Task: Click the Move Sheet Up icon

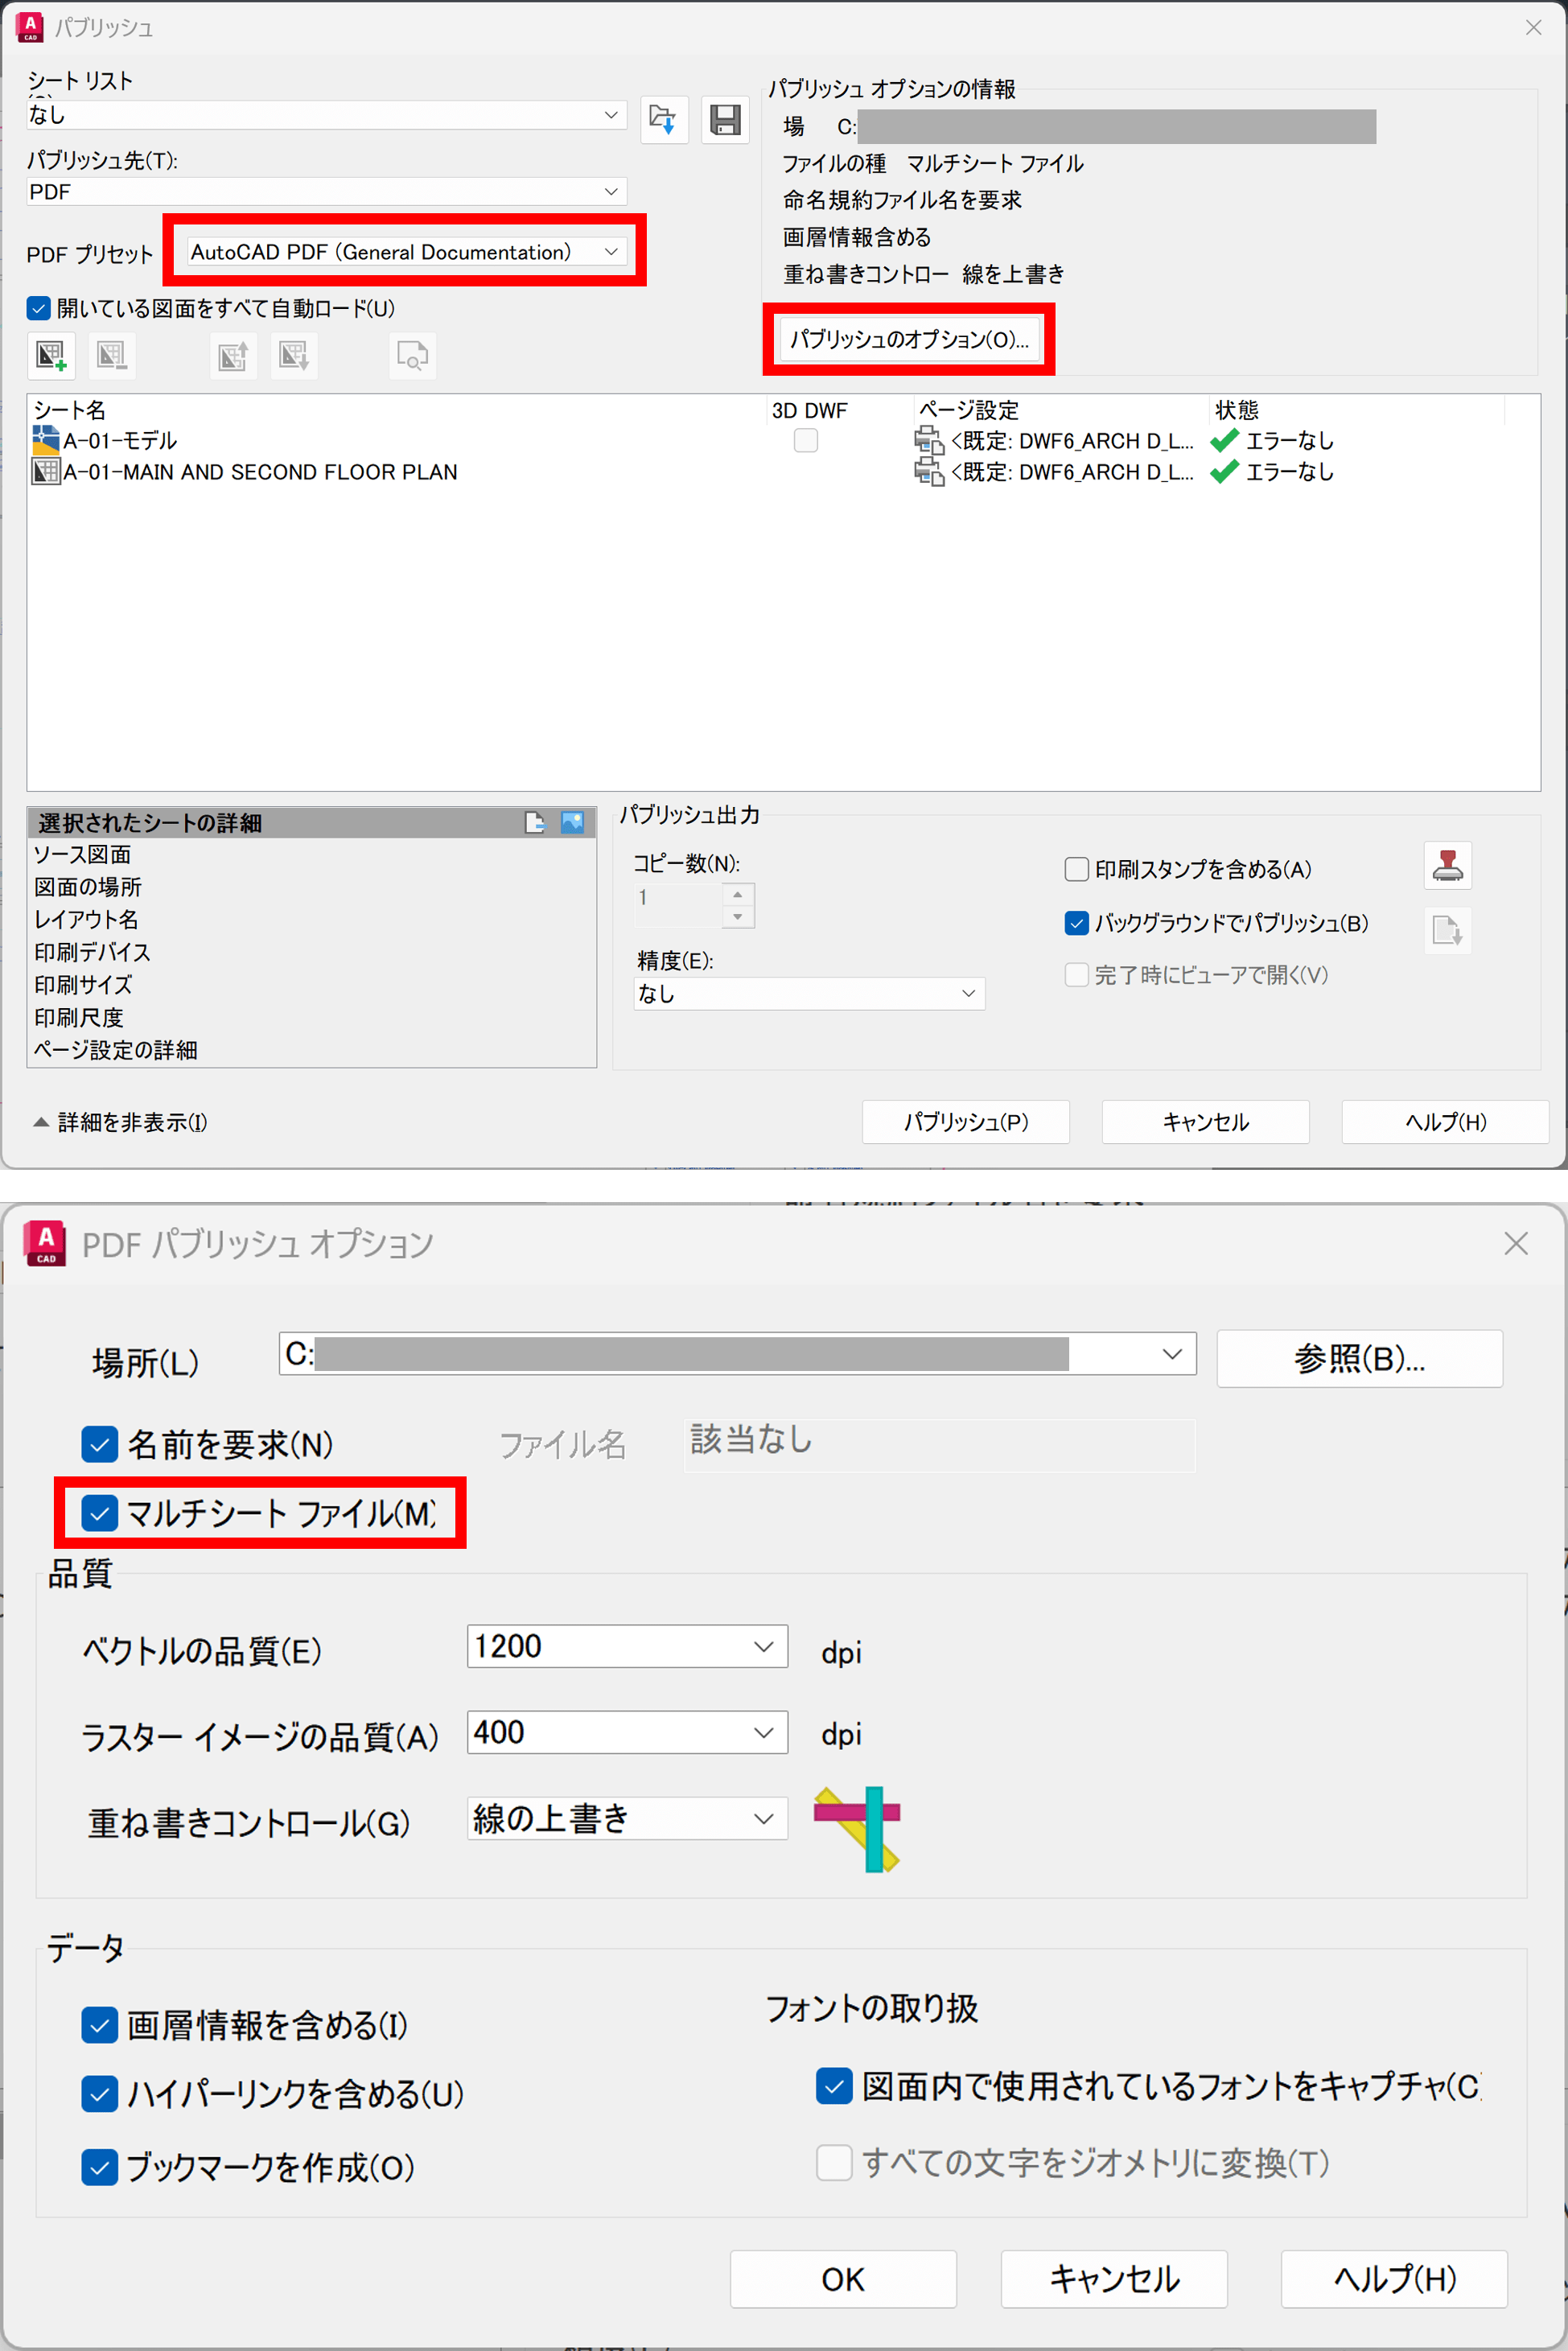Action: (233, 355)
